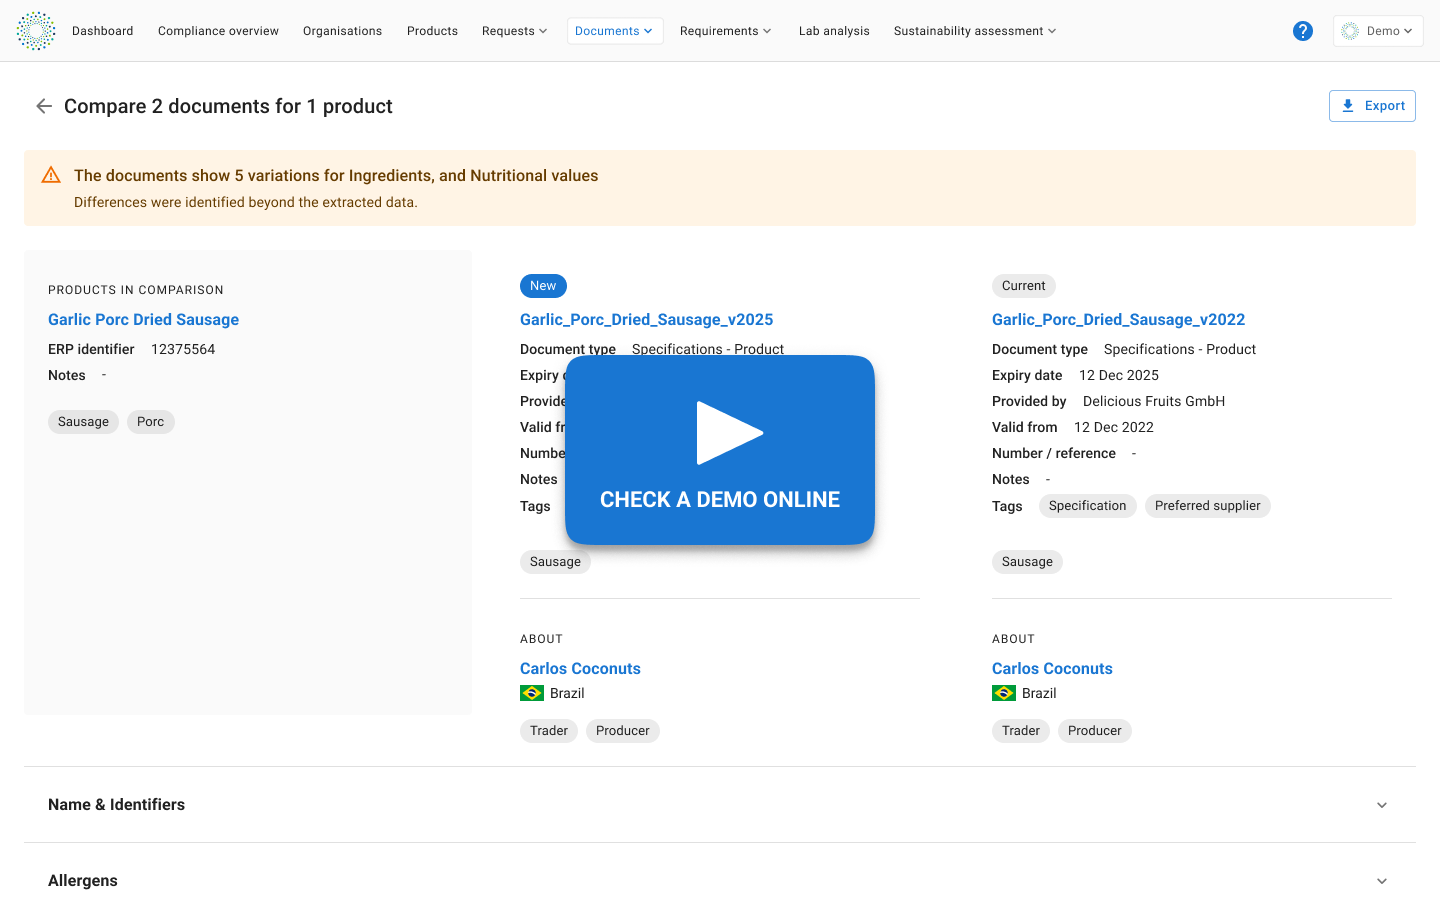Click Trader tag under New document

coord(549,731)
